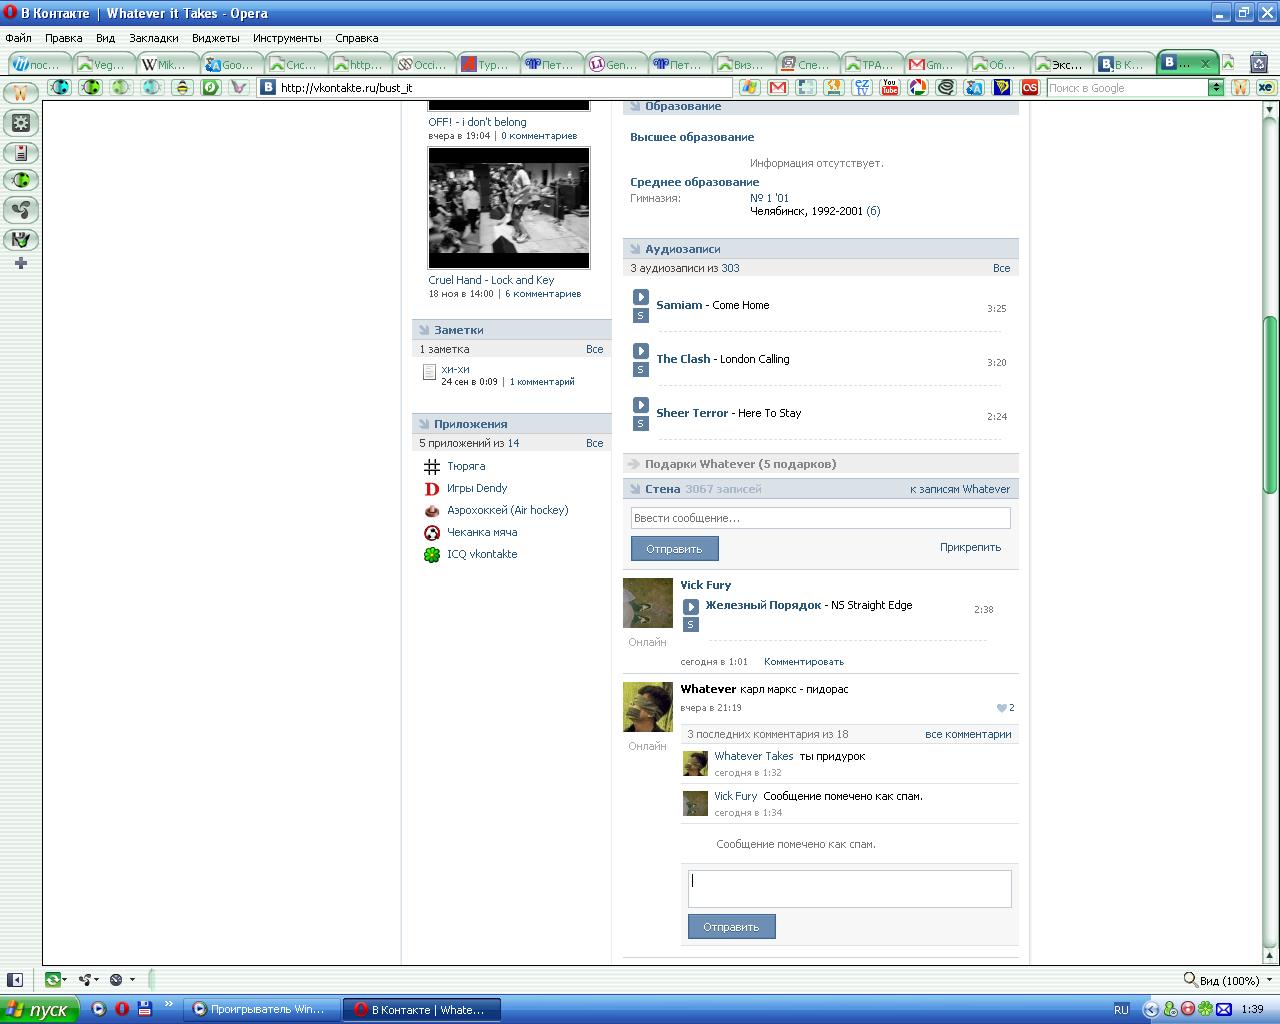Open Аэрохоккей (Air hockey) app icon
The height and width of the screenshot is (1024, 1280).
432,510
